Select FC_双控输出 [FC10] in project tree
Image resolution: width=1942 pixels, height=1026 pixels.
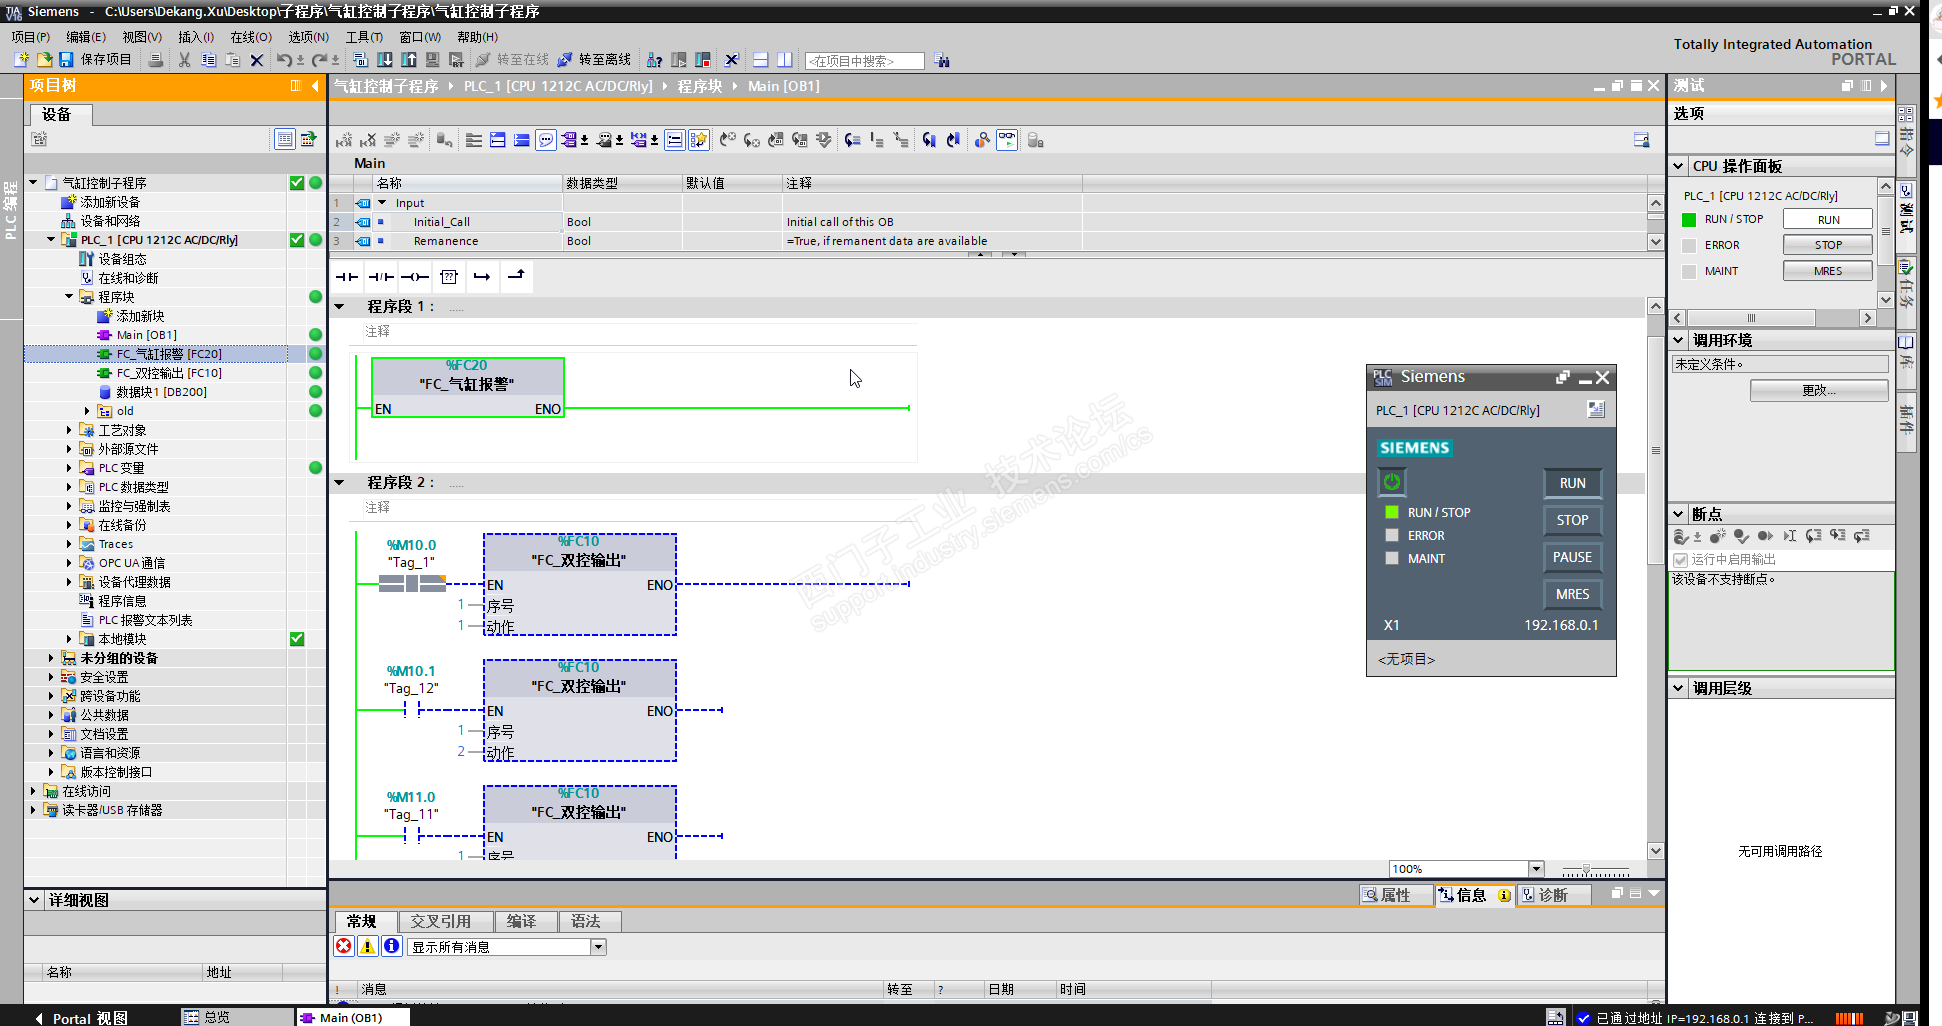[169, 373]
